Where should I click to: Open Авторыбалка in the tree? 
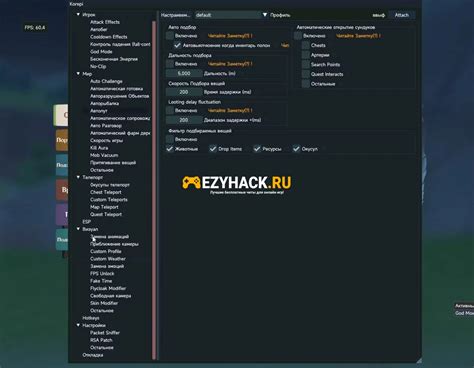(104, 103)
